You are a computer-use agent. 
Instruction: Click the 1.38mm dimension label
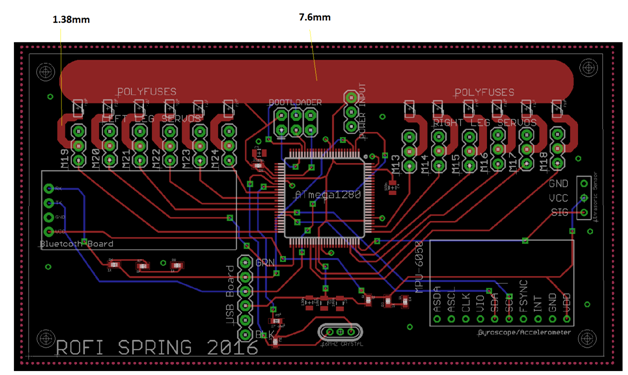tap(71, 19)
